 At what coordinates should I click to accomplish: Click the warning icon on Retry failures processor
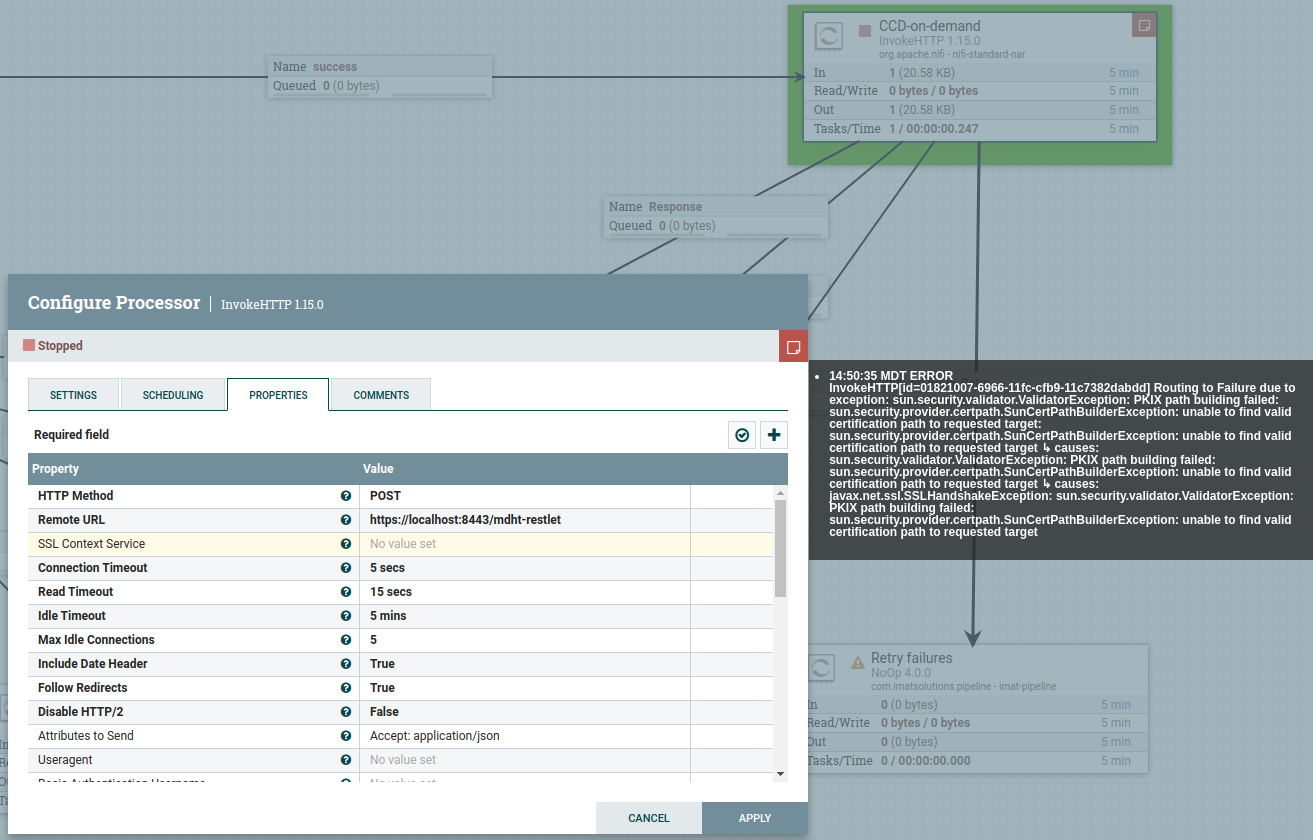857,662
